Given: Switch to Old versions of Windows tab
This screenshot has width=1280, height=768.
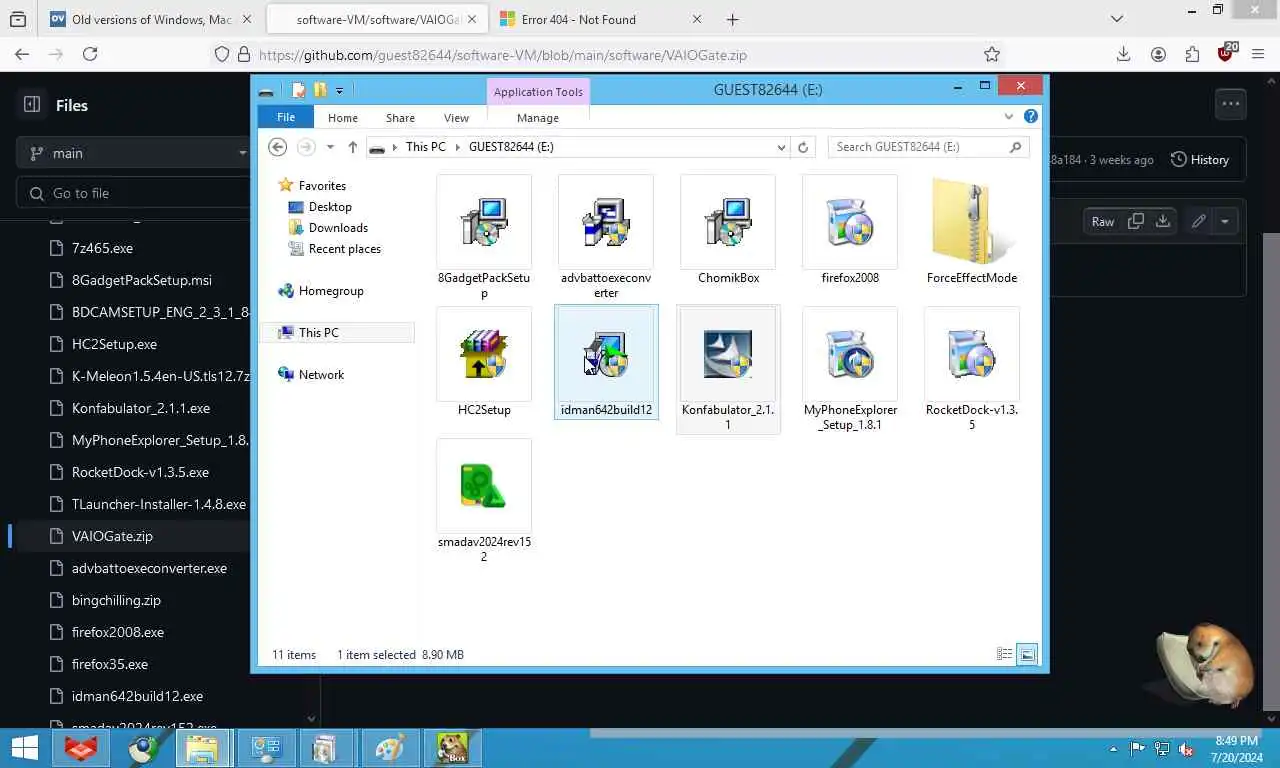Looking at the screenshot, I should [150, 19].
